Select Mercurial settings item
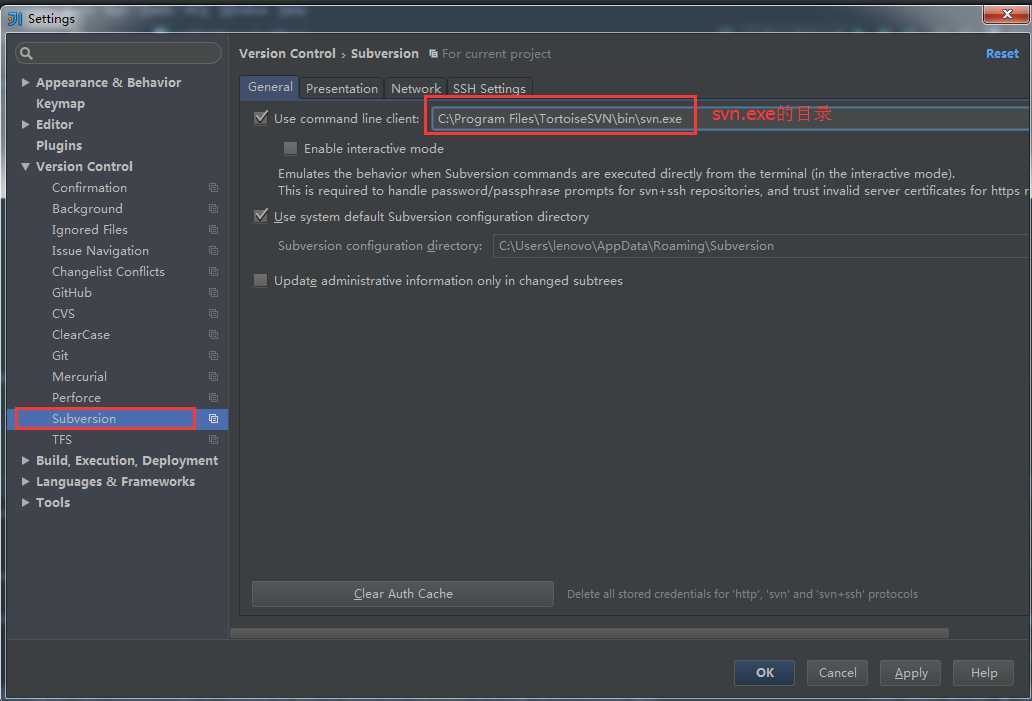 pos(80,376)
